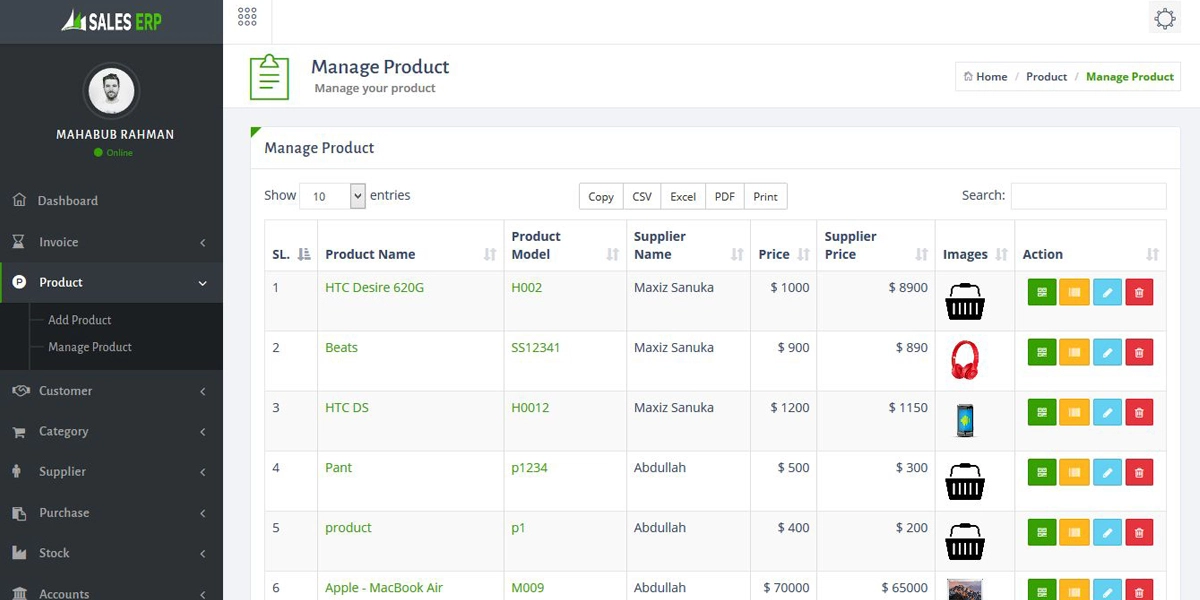The width and height of the screenshot is (1200, 600).
Task: Edit the HTC DS product
Action: click(x=1107, y=412)
